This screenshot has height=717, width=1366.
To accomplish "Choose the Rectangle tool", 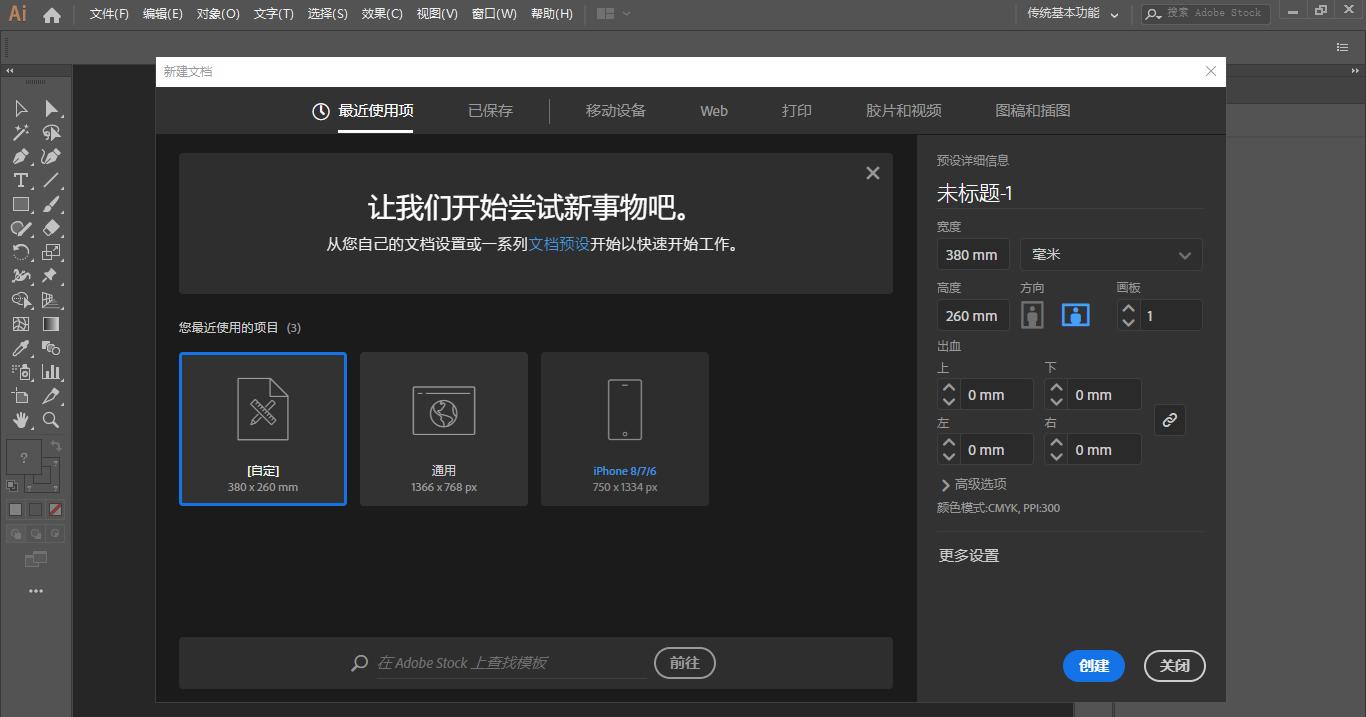I will tap(20, 204).
